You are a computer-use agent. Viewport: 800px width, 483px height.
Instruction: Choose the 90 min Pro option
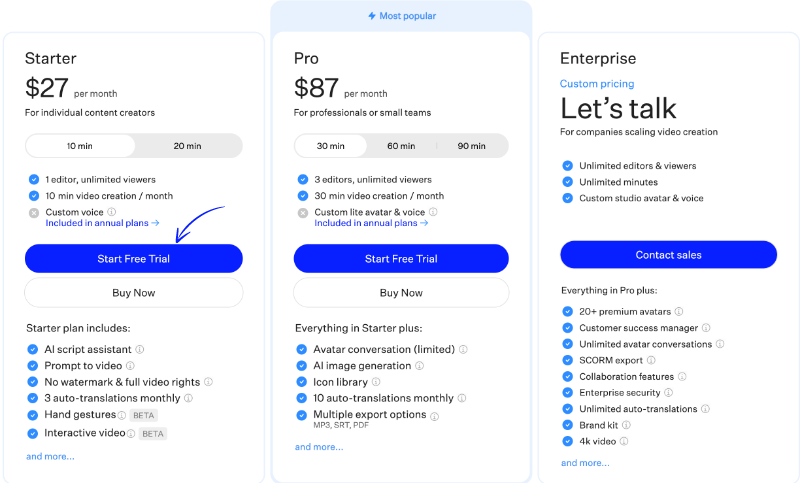(471, 146)
